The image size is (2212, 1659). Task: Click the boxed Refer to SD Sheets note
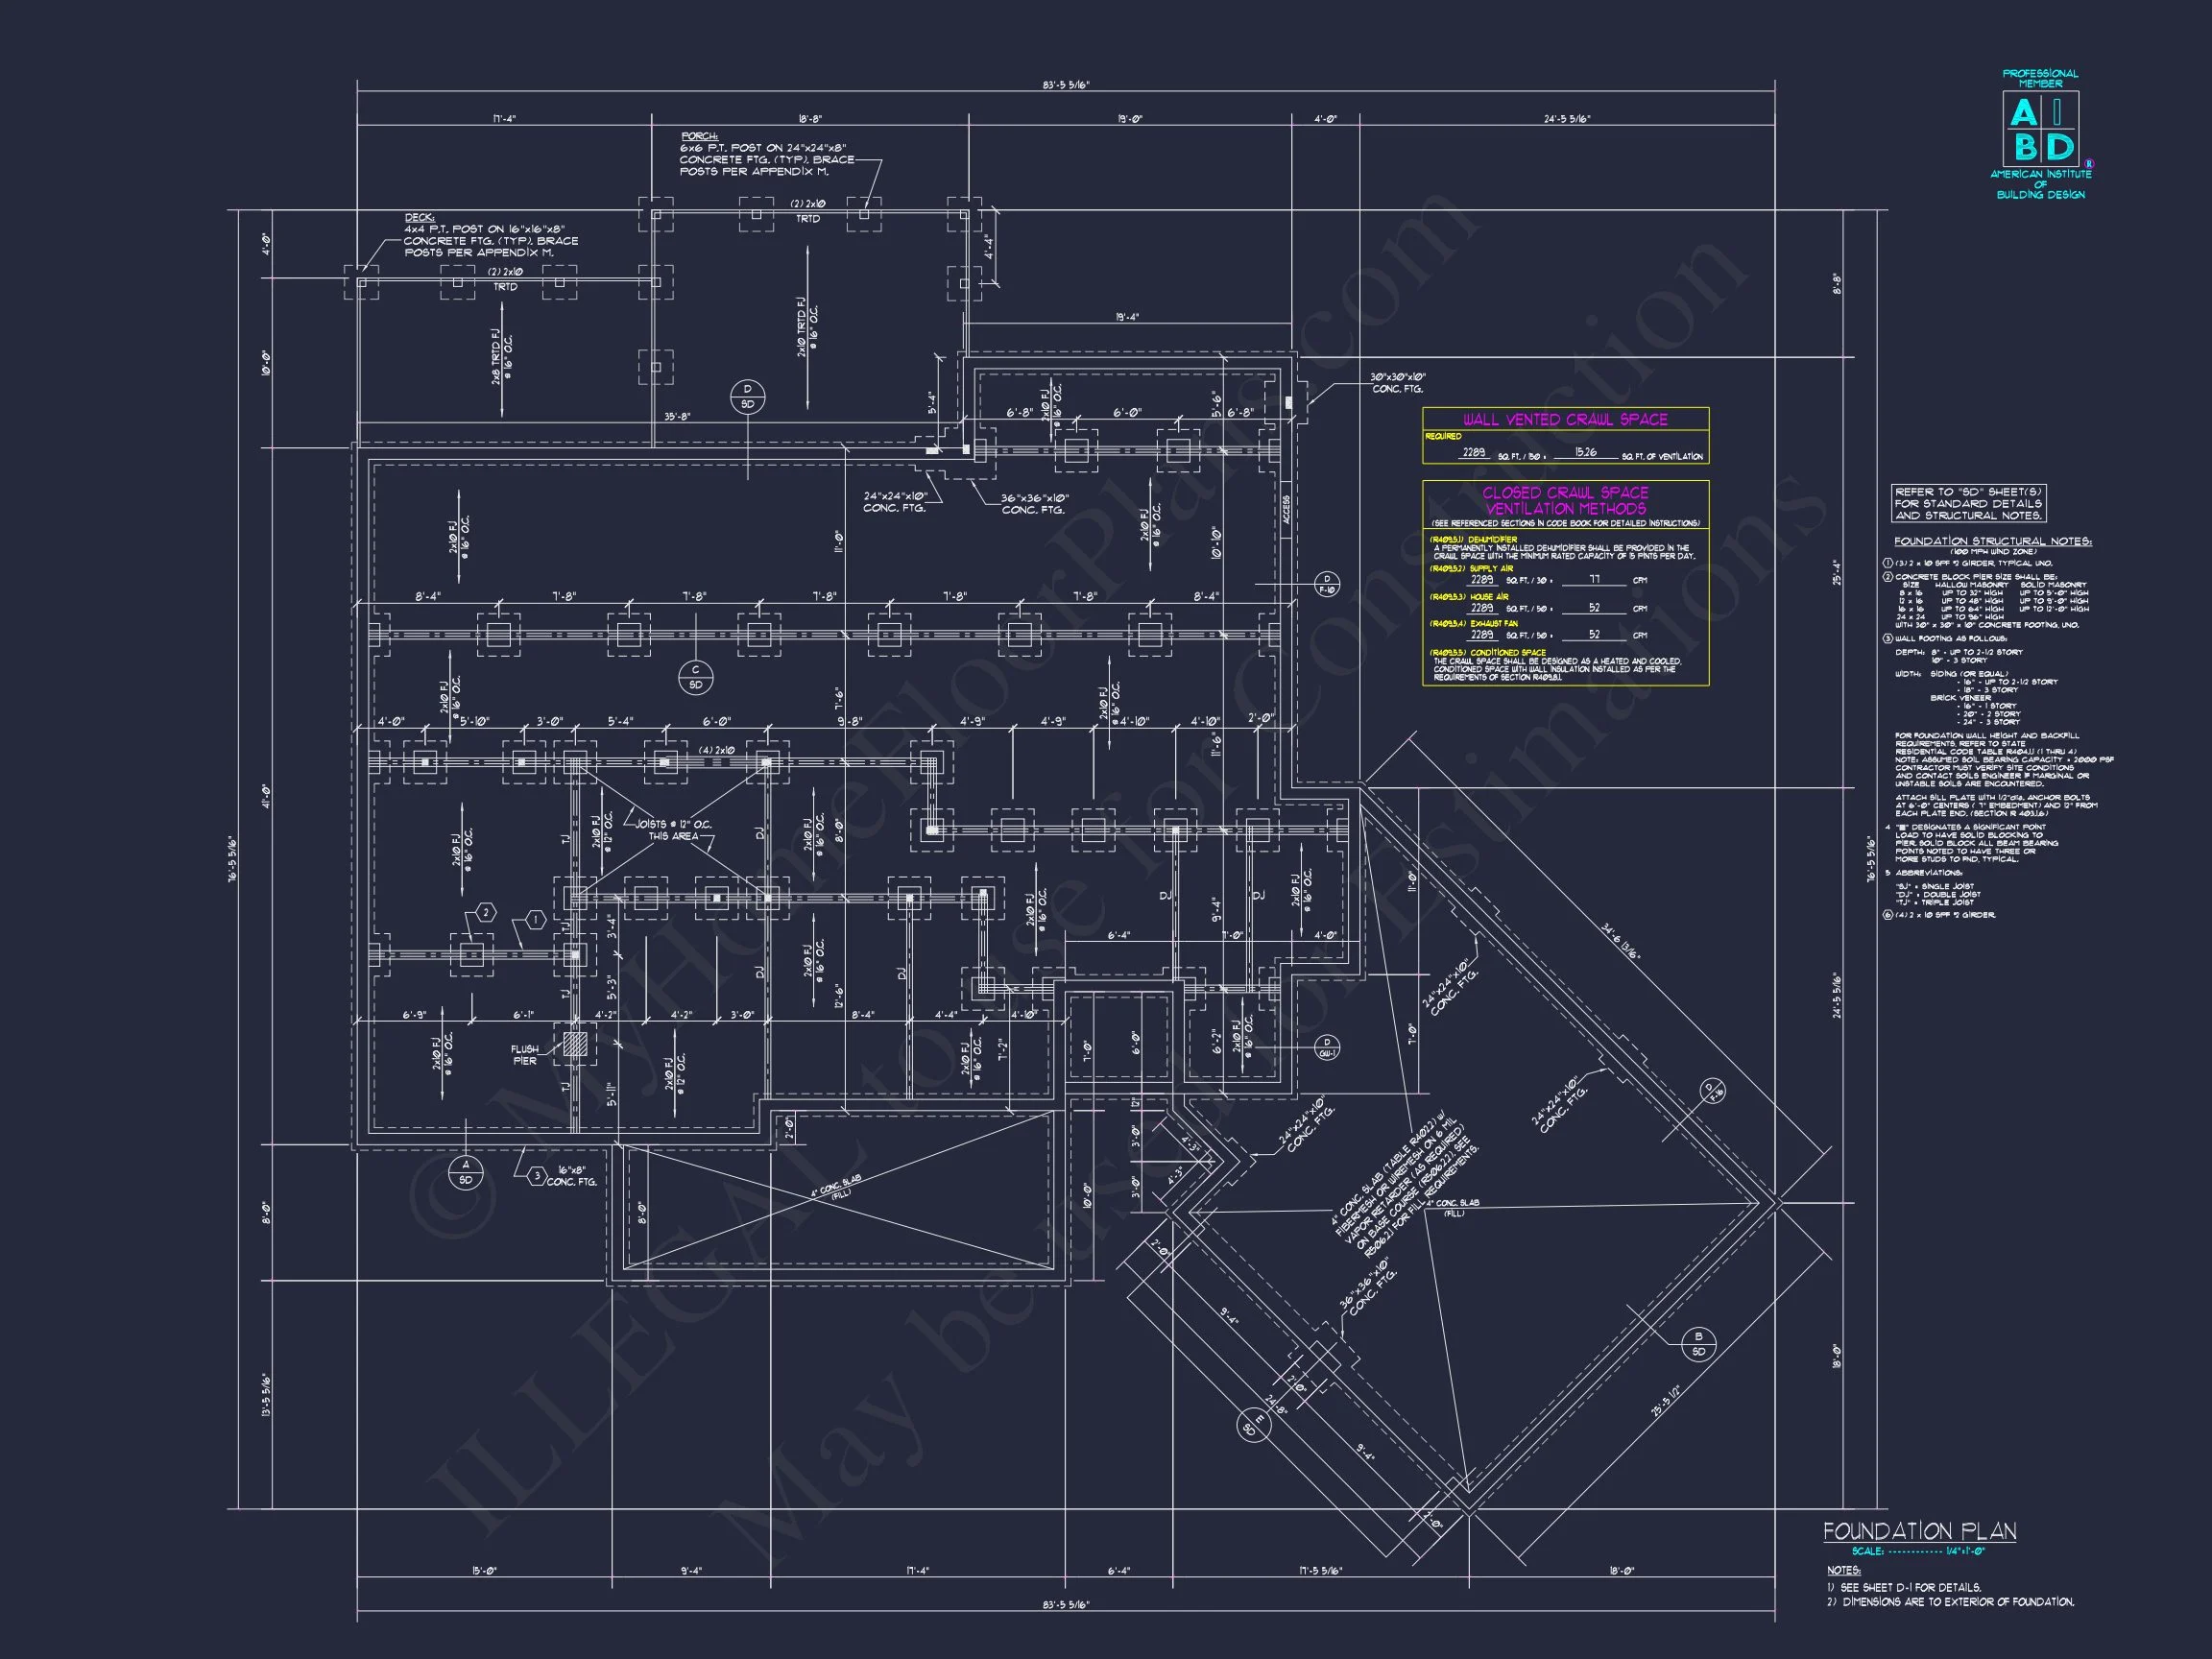(x=1968, y=503)
